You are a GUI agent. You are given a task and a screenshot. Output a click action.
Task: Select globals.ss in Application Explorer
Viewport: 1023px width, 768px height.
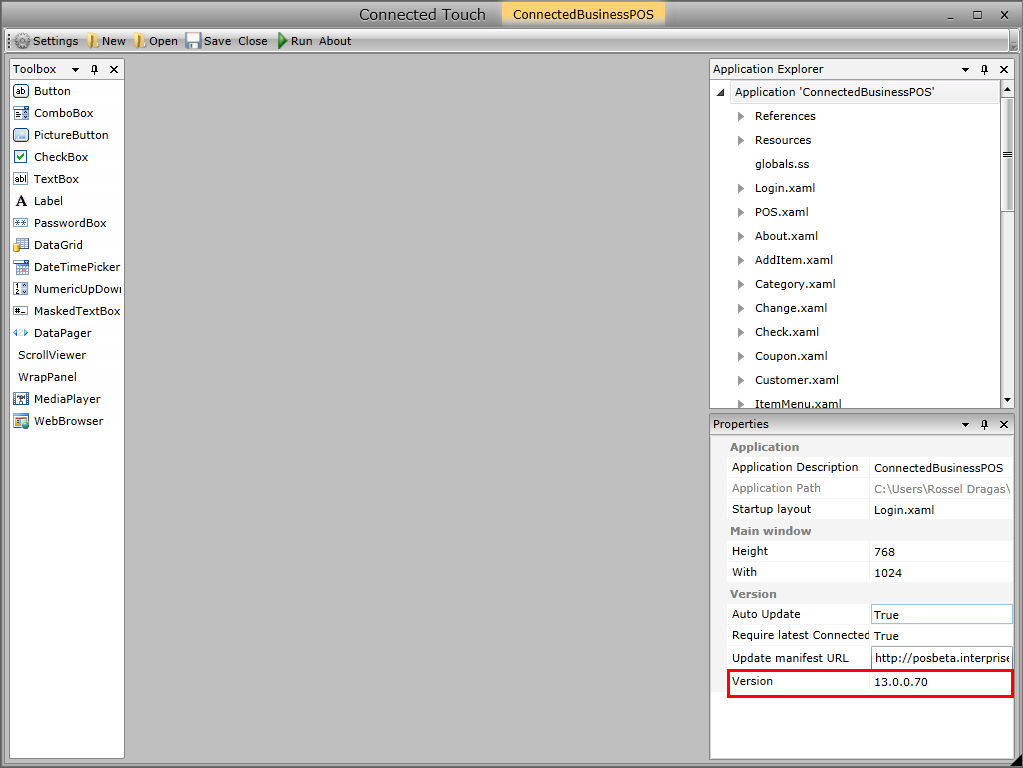coord(782,164)
